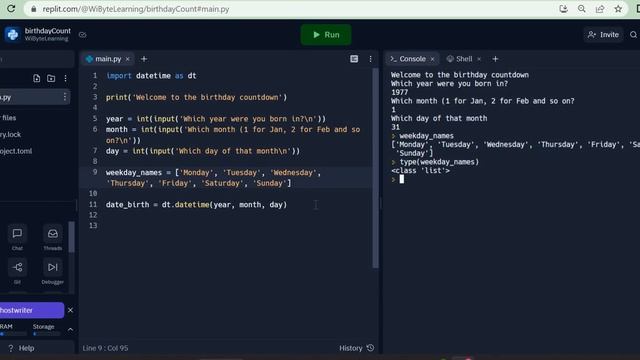Click the weekday_names line in editor
640x360 pixels.
point(213,178)
